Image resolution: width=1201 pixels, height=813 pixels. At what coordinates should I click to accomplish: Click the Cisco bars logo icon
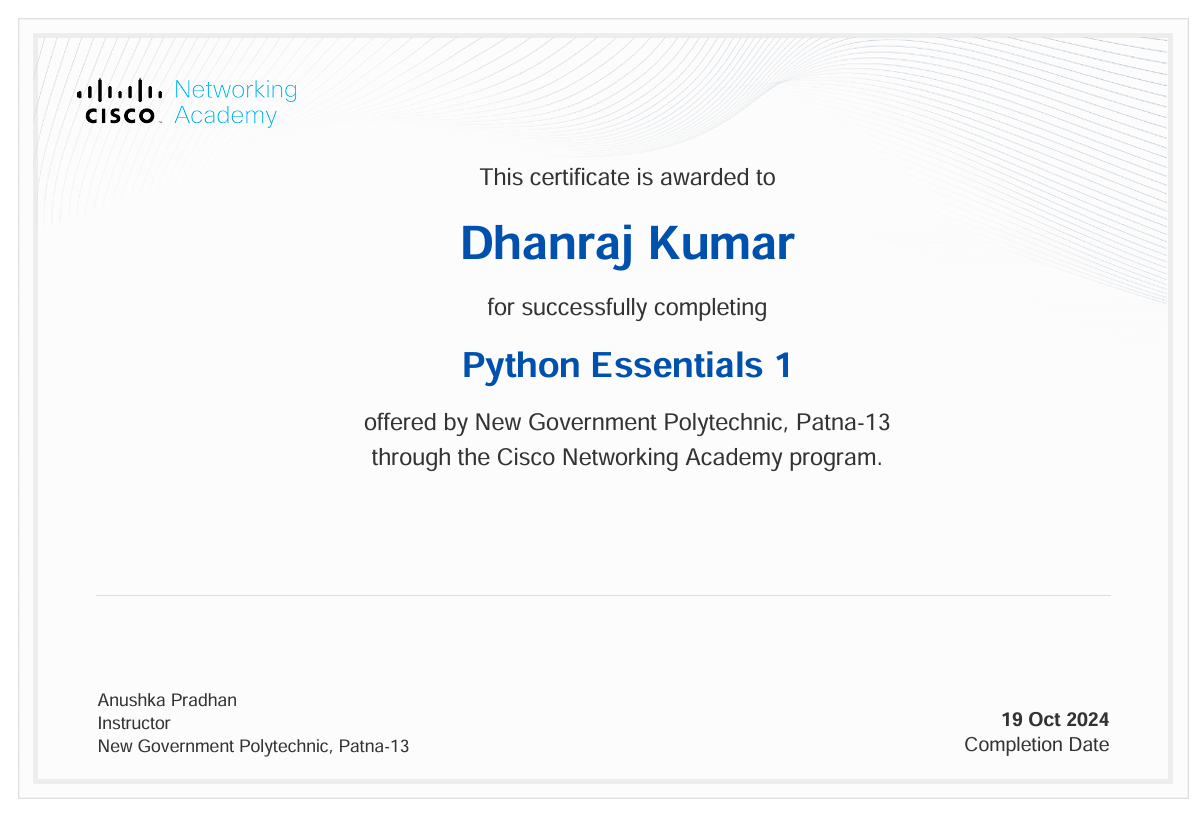pyautogui.click(x=119, y=101)
